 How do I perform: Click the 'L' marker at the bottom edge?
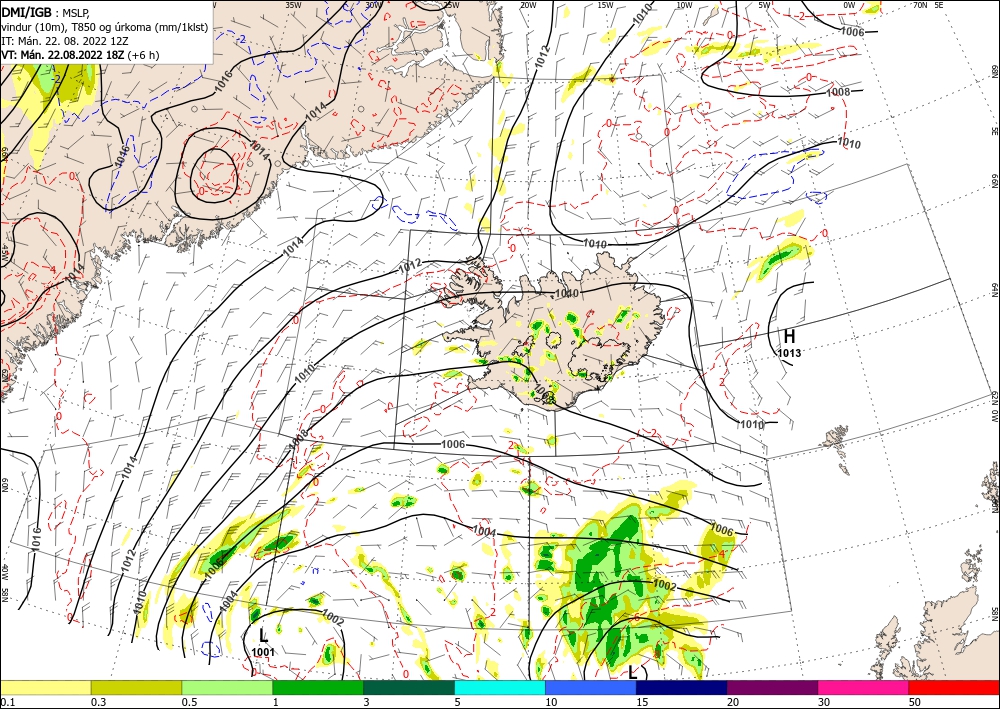tap(632, 672)
